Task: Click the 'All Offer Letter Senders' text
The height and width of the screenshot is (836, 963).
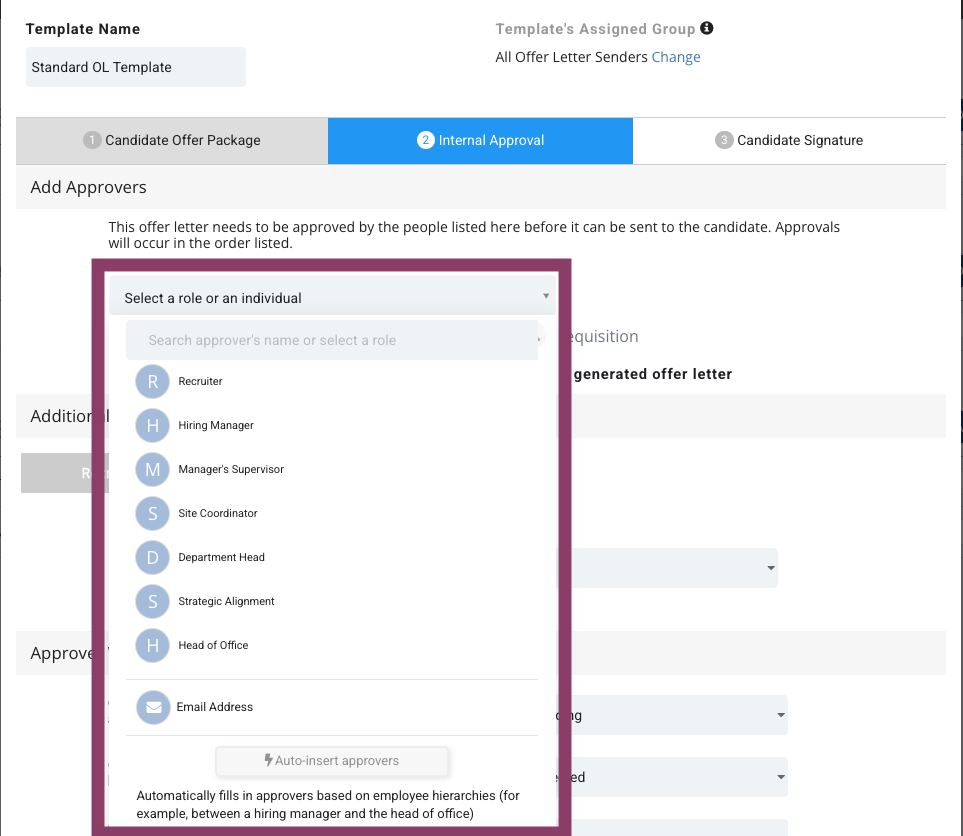Action: [571, 57]
